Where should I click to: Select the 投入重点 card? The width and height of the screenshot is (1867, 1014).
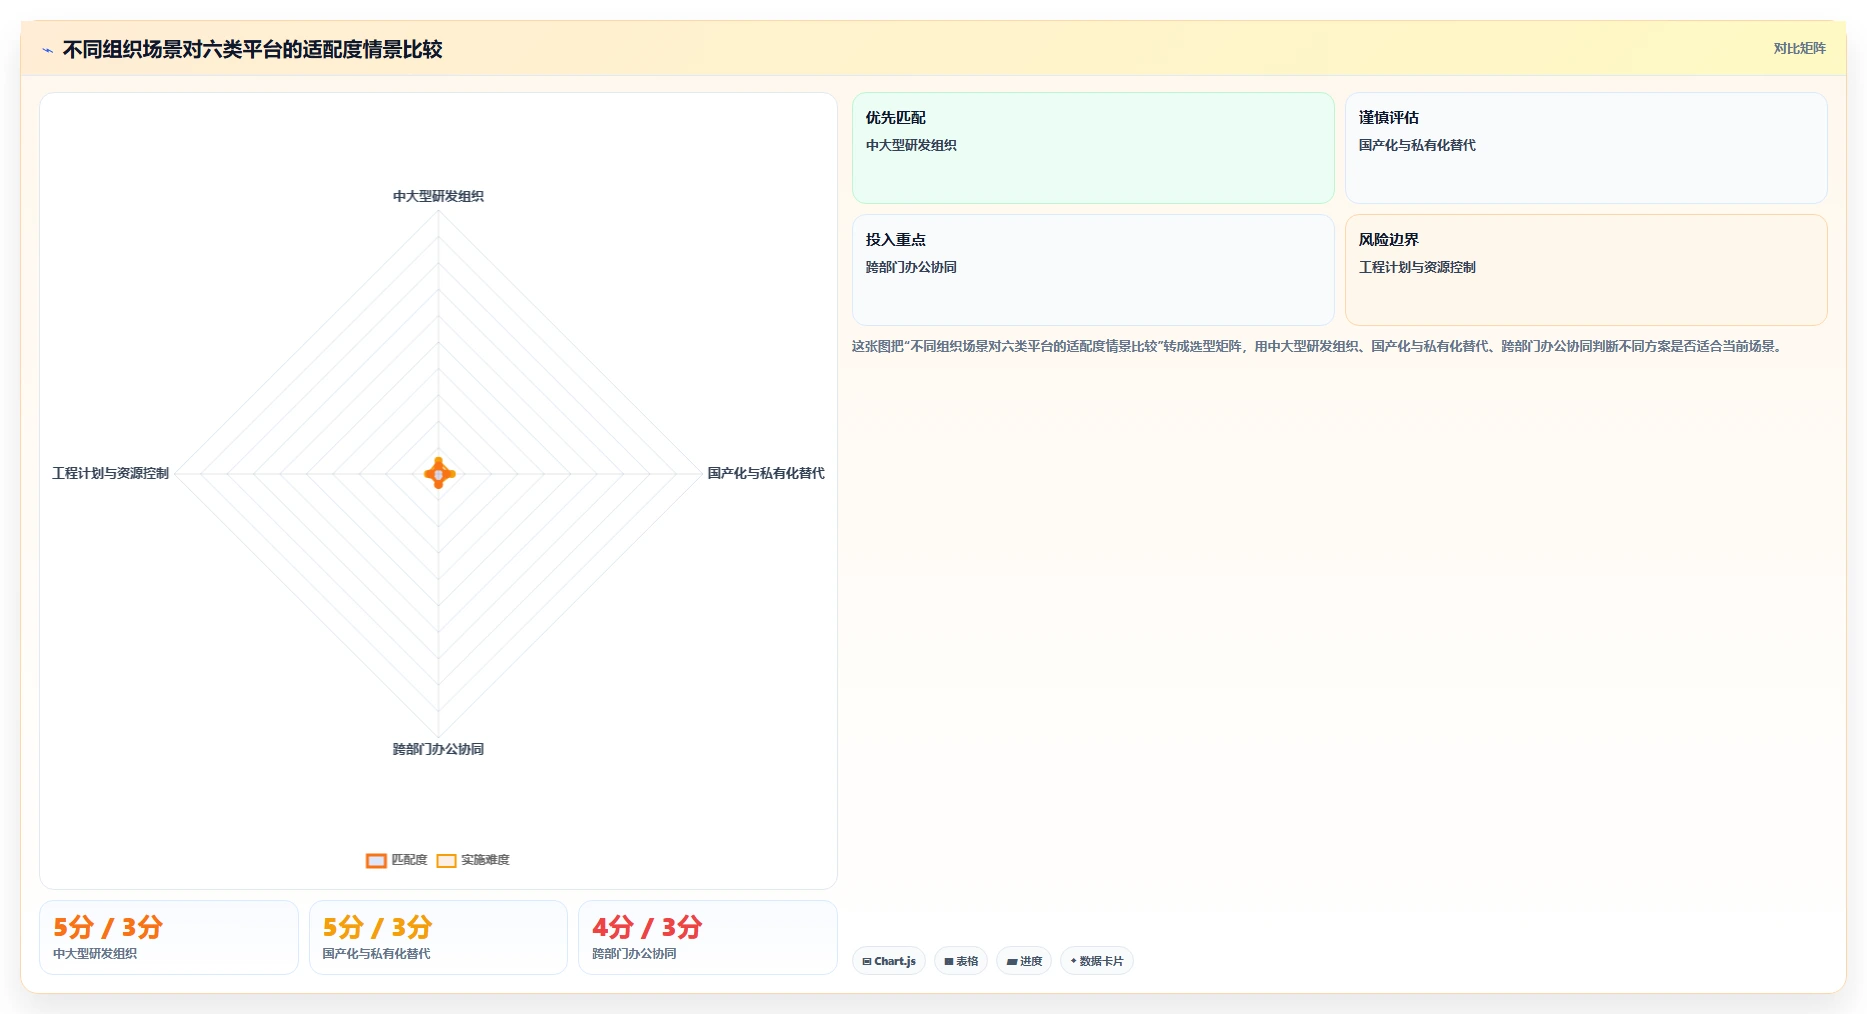tap(1093, 270)
